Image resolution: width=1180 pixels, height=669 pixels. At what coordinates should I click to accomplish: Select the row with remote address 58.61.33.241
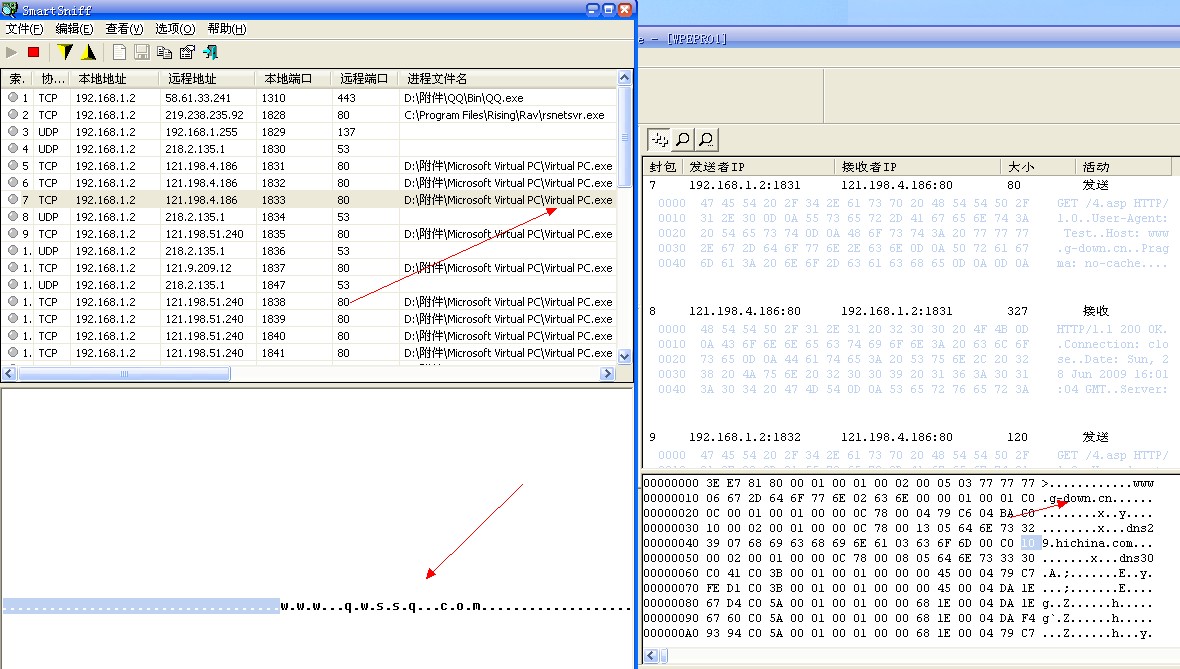[x=309, y=98]
